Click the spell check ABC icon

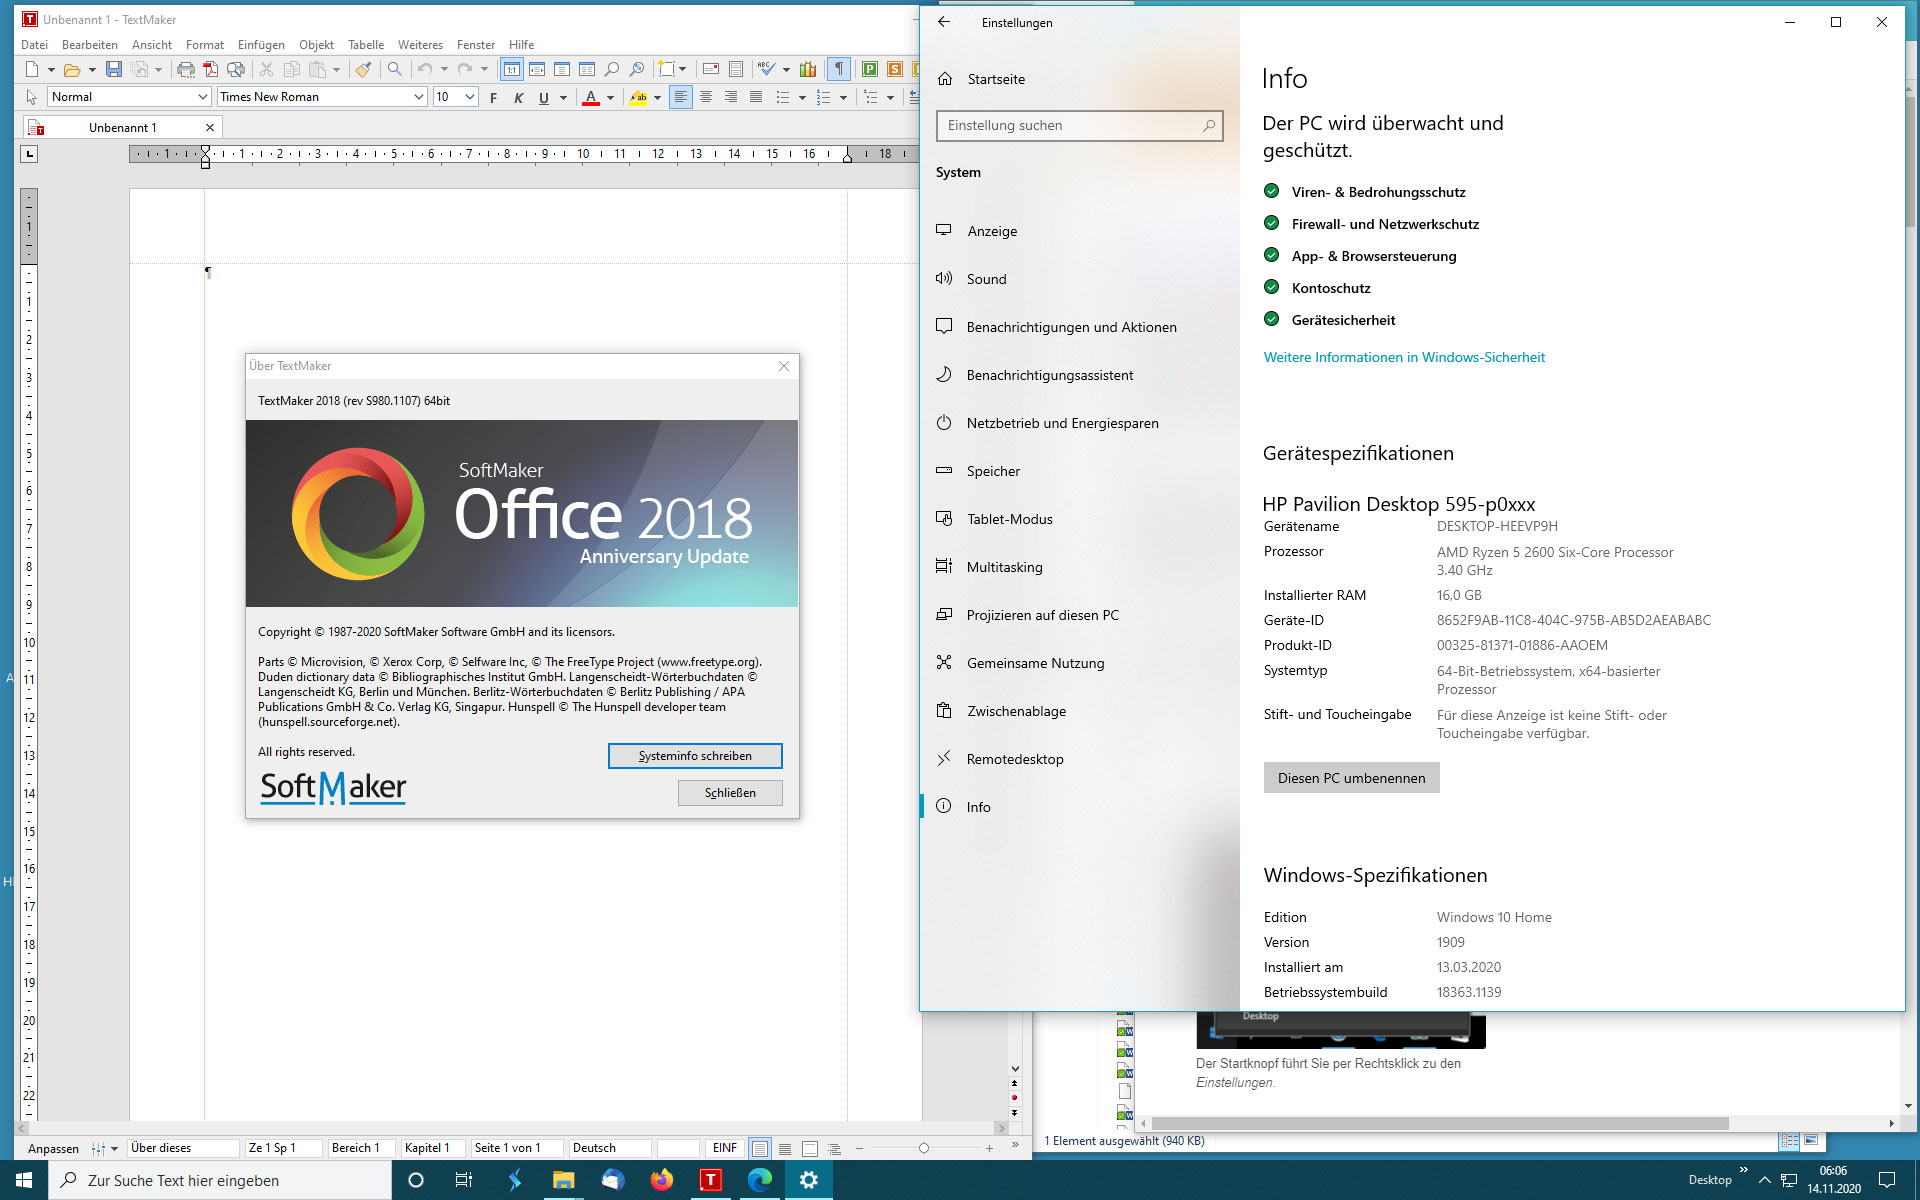point(766,69)
